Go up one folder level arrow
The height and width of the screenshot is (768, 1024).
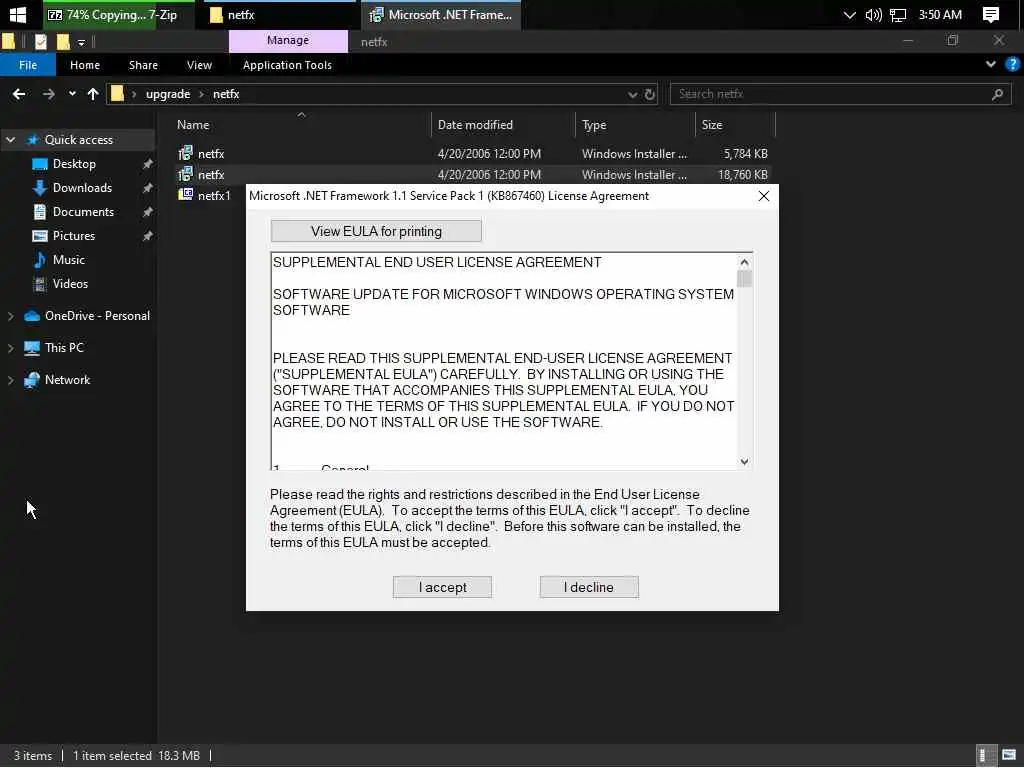93,94
